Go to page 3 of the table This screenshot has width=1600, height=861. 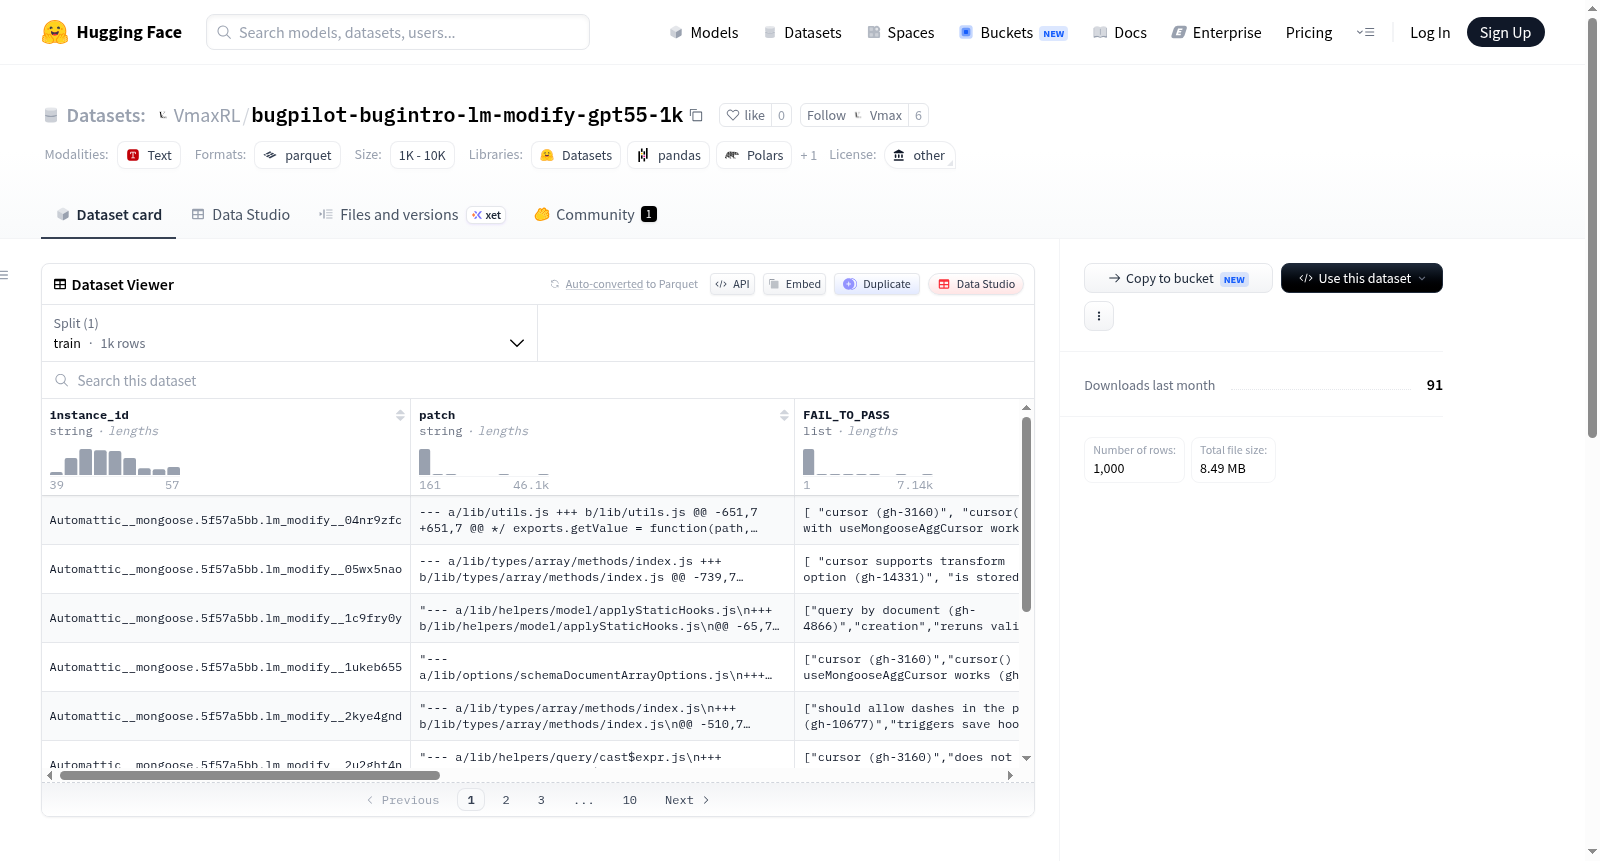(x=541, y=800)
